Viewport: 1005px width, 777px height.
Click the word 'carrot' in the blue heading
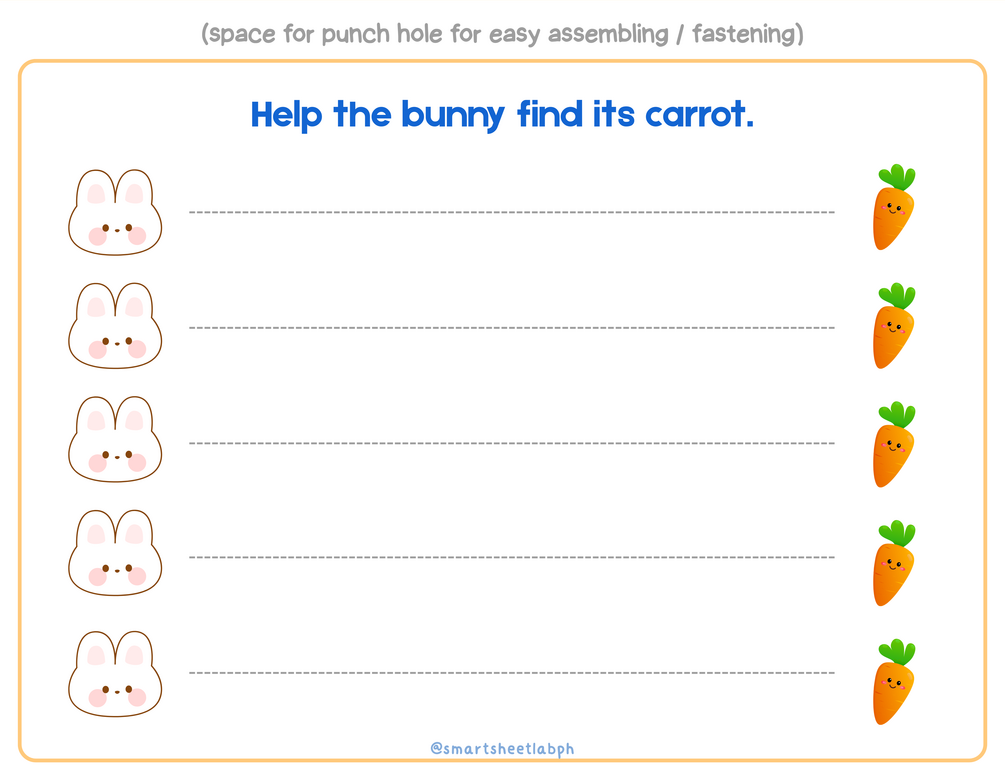pos(698,114)
